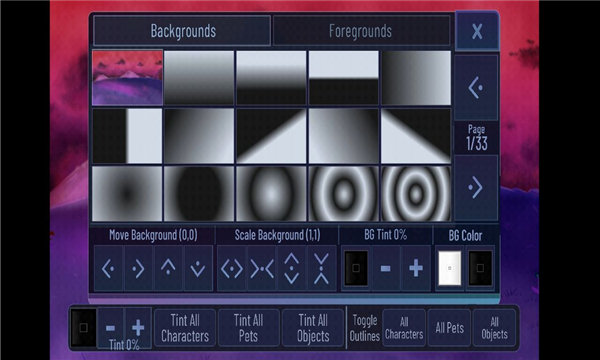Increase BG Tint with plus button

click(416, 269)
